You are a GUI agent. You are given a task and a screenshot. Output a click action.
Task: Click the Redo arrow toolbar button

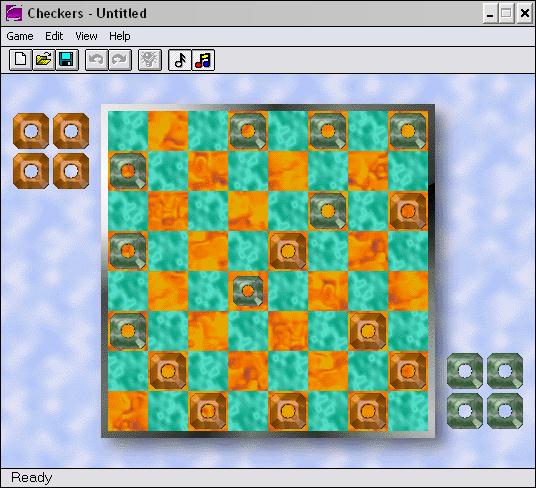pos(120,60)
